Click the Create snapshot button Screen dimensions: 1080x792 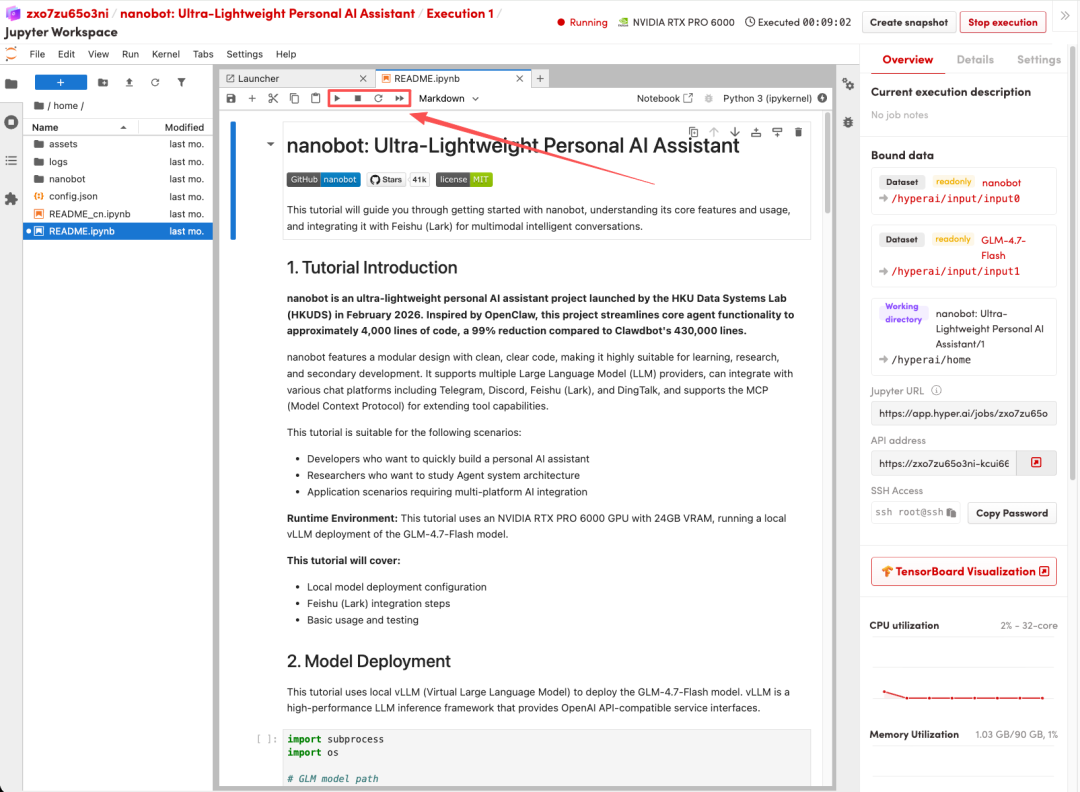pyautogui.click(x=908, y=22)
